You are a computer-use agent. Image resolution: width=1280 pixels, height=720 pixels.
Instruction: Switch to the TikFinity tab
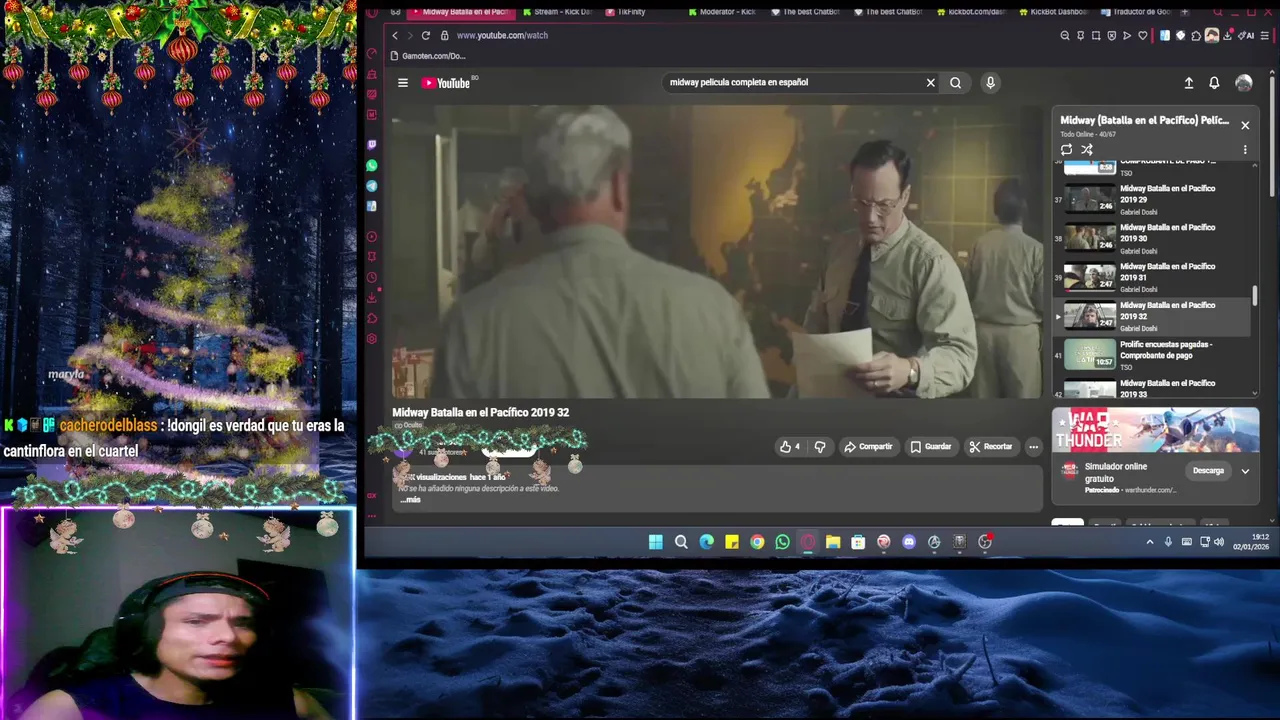point(625,12)
